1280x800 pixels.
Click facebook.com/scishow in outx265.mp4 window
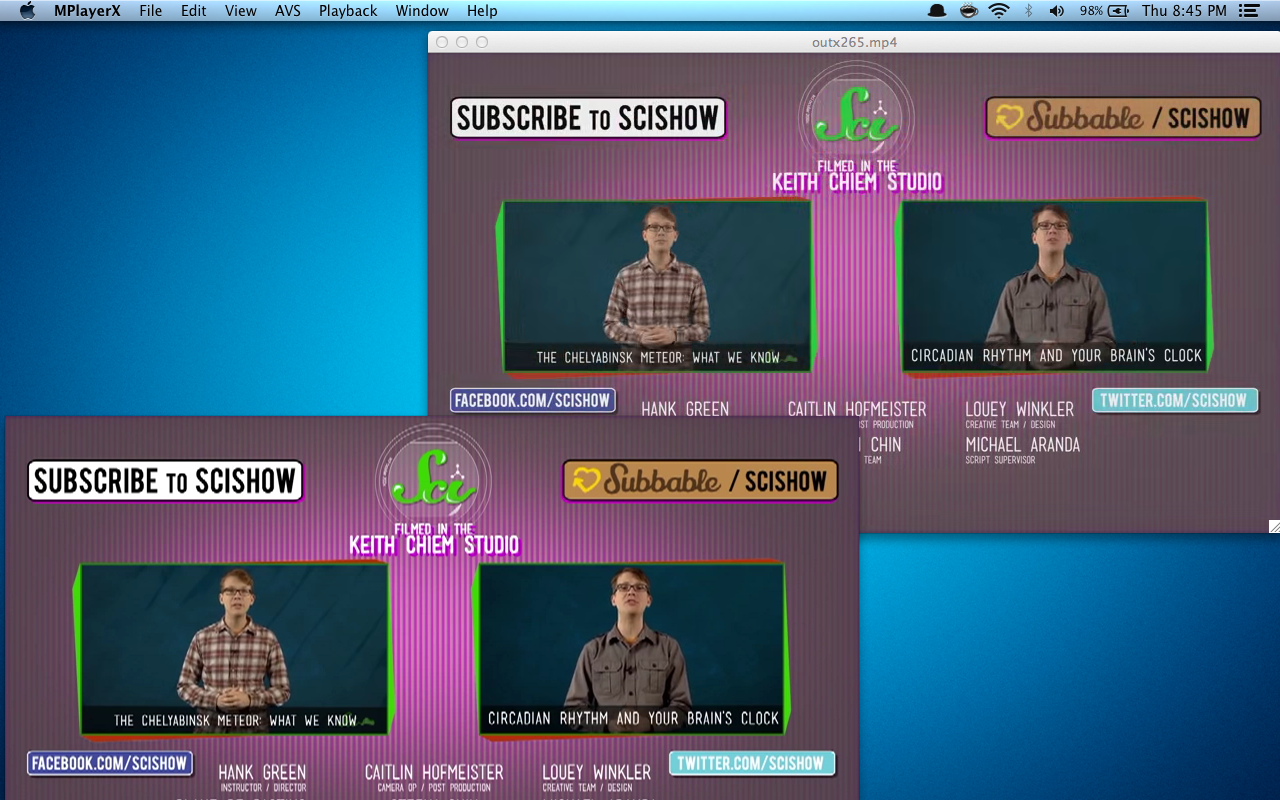coord(532,400)
